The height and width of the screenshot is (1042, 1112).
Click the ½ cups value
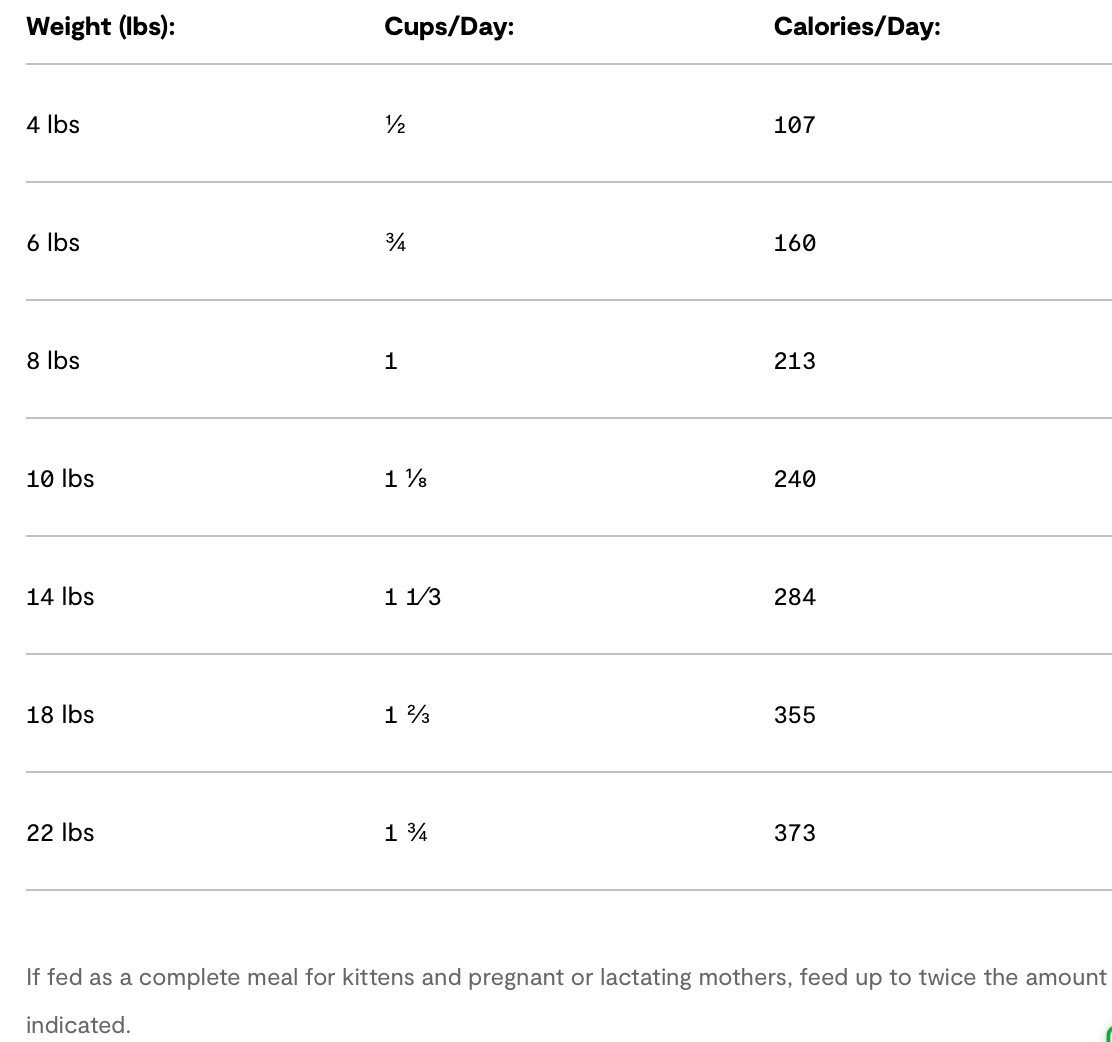(x=395, y=125)
